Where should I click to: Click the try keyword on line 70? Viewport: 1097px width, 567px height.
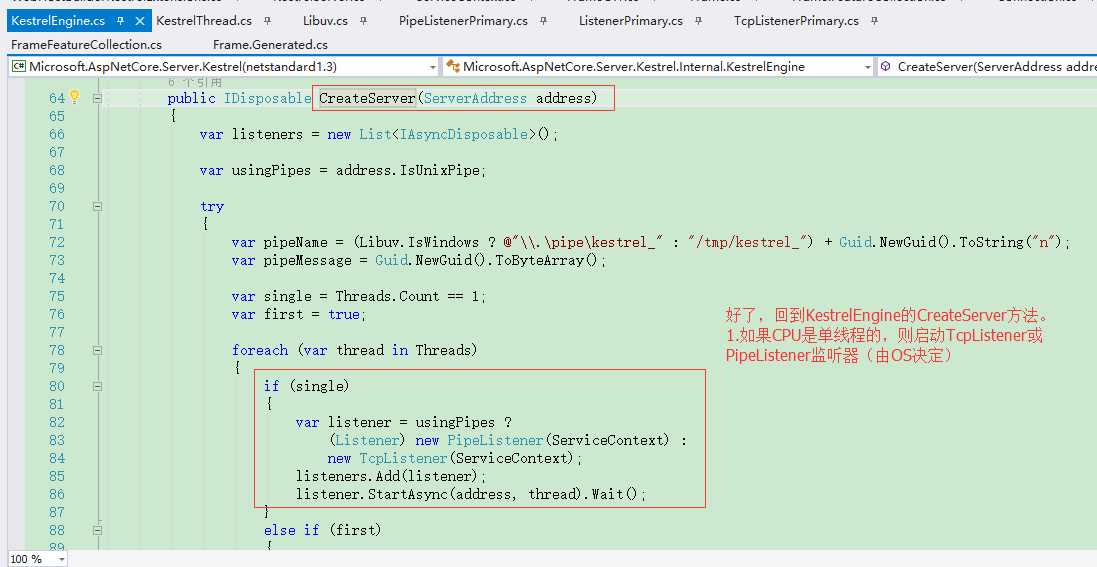(212, 206)
